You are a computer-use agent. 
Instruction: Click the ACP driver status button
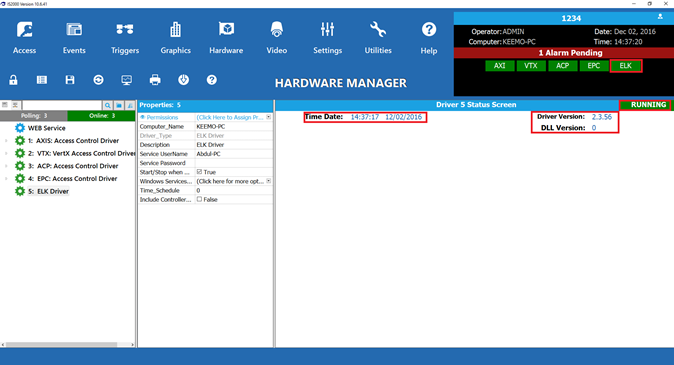[562, 66]
